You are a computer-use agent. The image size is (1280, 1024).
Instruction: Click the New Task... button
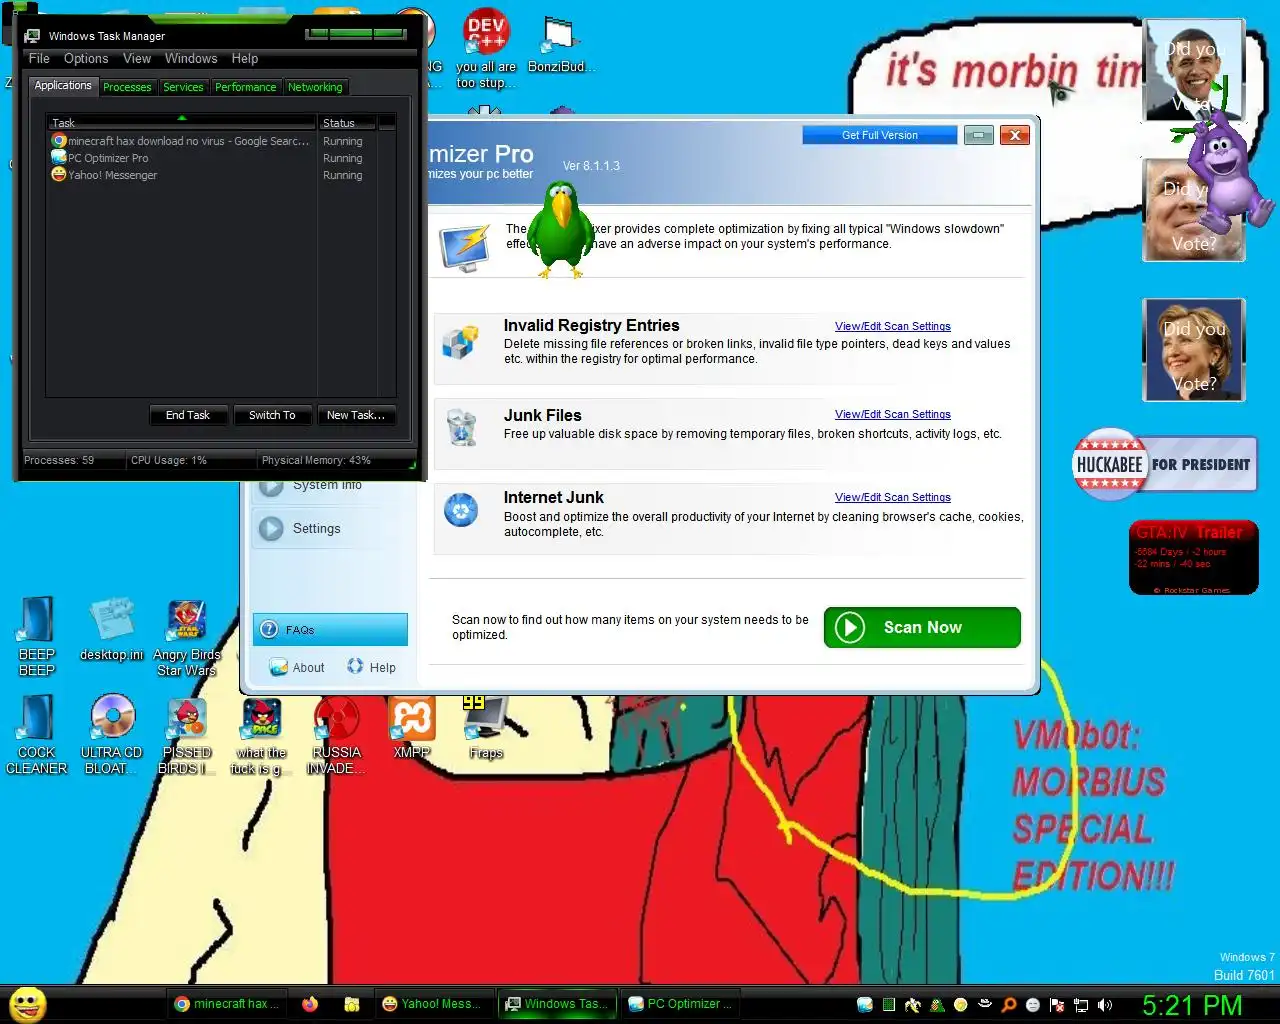(356, 415)
